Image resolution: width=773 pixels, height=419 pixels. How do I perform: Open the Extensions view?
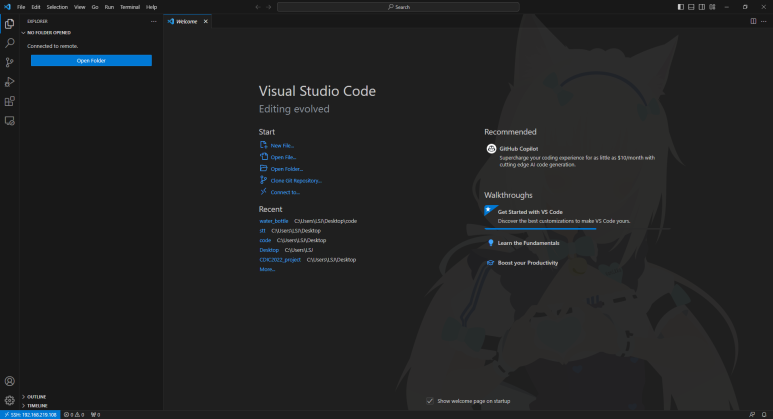(9, 101)
